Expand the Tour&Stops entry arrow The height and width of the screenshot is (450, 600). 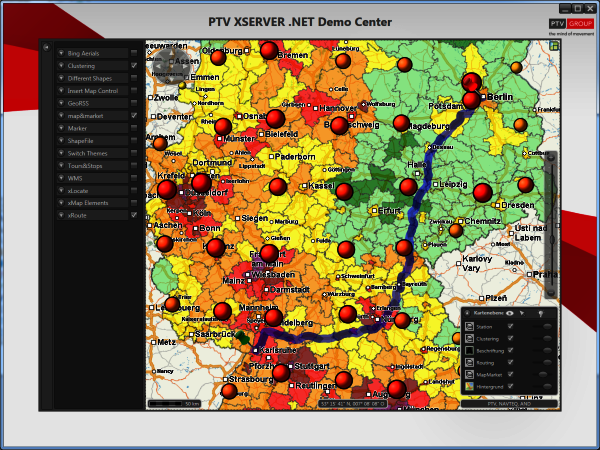61,165
